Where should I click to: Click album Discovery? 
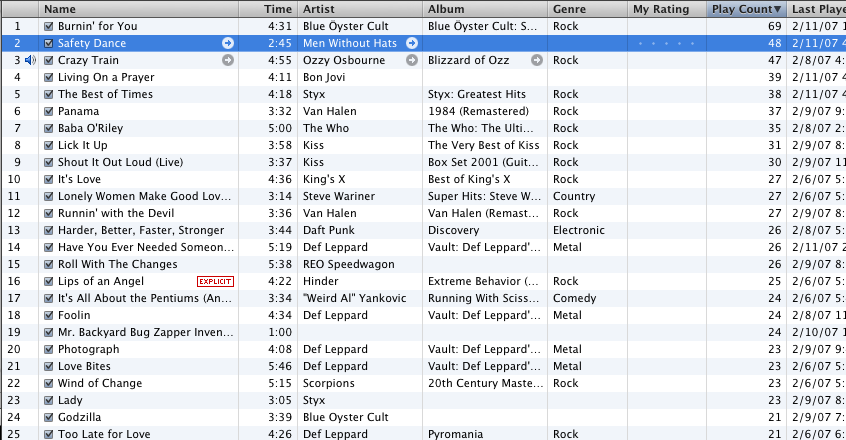(x=454, y=230)
